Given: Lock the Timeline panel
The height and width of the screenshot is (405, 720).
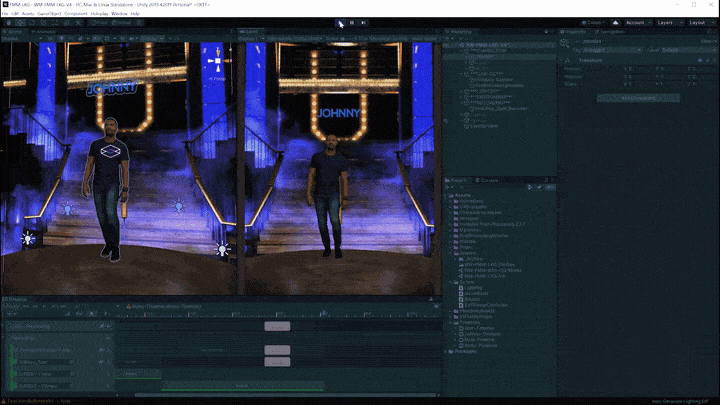Looking at the screenshot, I should tap(431, 299).
